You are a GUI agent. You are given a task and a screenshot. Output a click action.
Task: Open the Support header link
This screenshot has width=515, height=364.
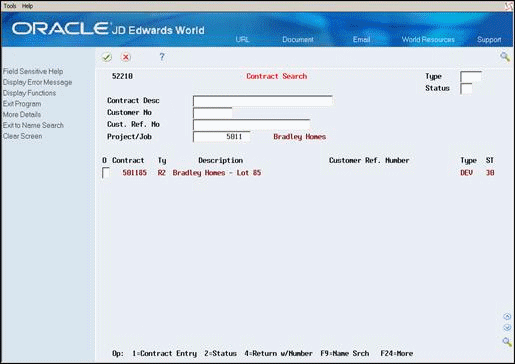pos(489,39)
